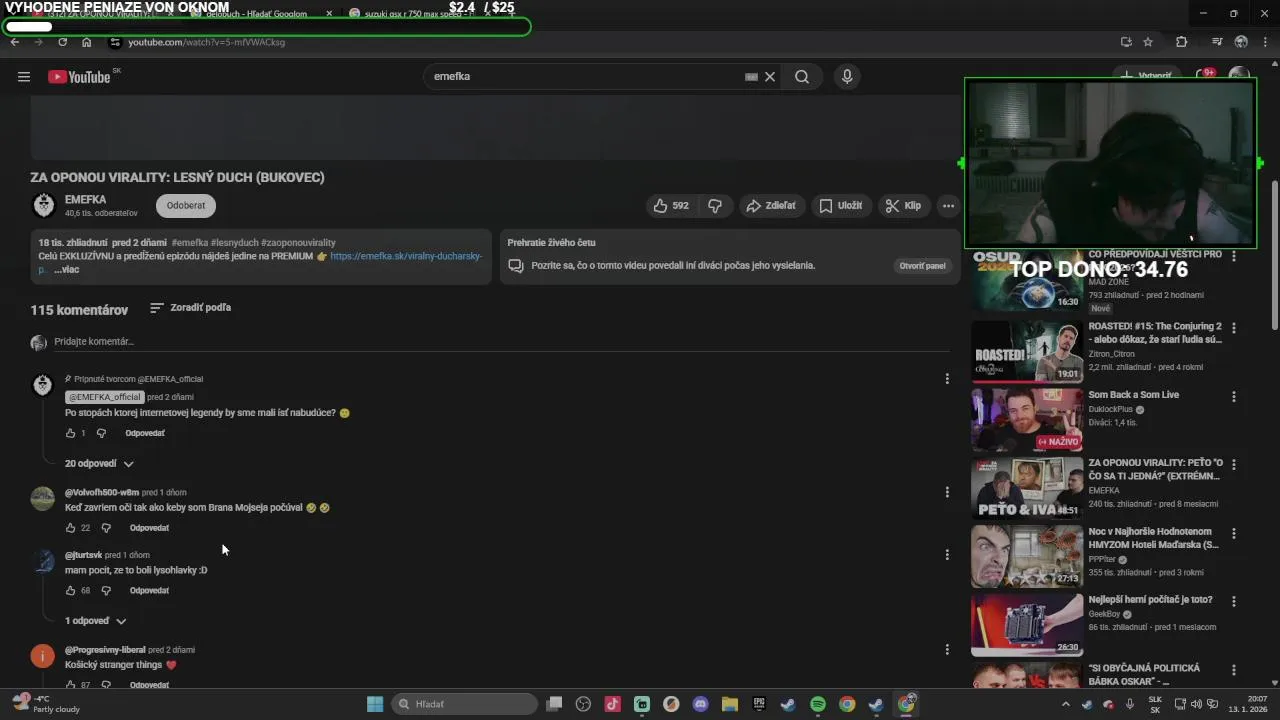
Task: Dislike the @Volvofh500-w8m comment
Action: click(x=106, y=528)
